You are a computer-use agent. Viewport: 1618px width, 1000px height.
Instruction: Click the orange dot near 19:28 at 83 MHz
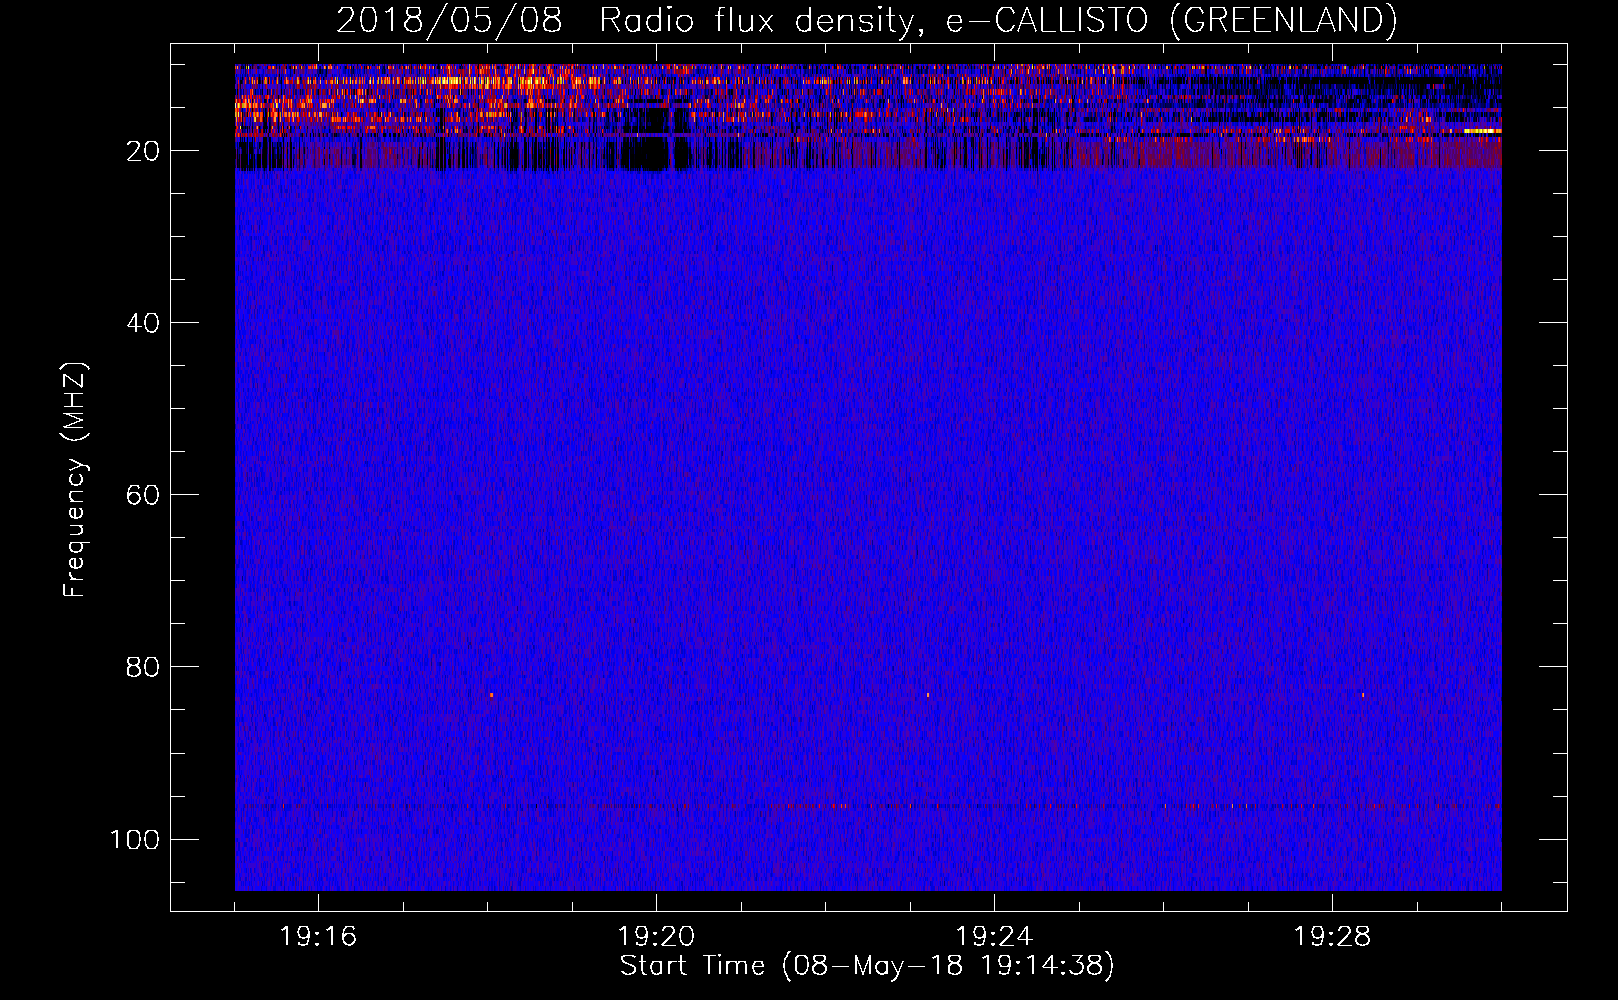1363,694
